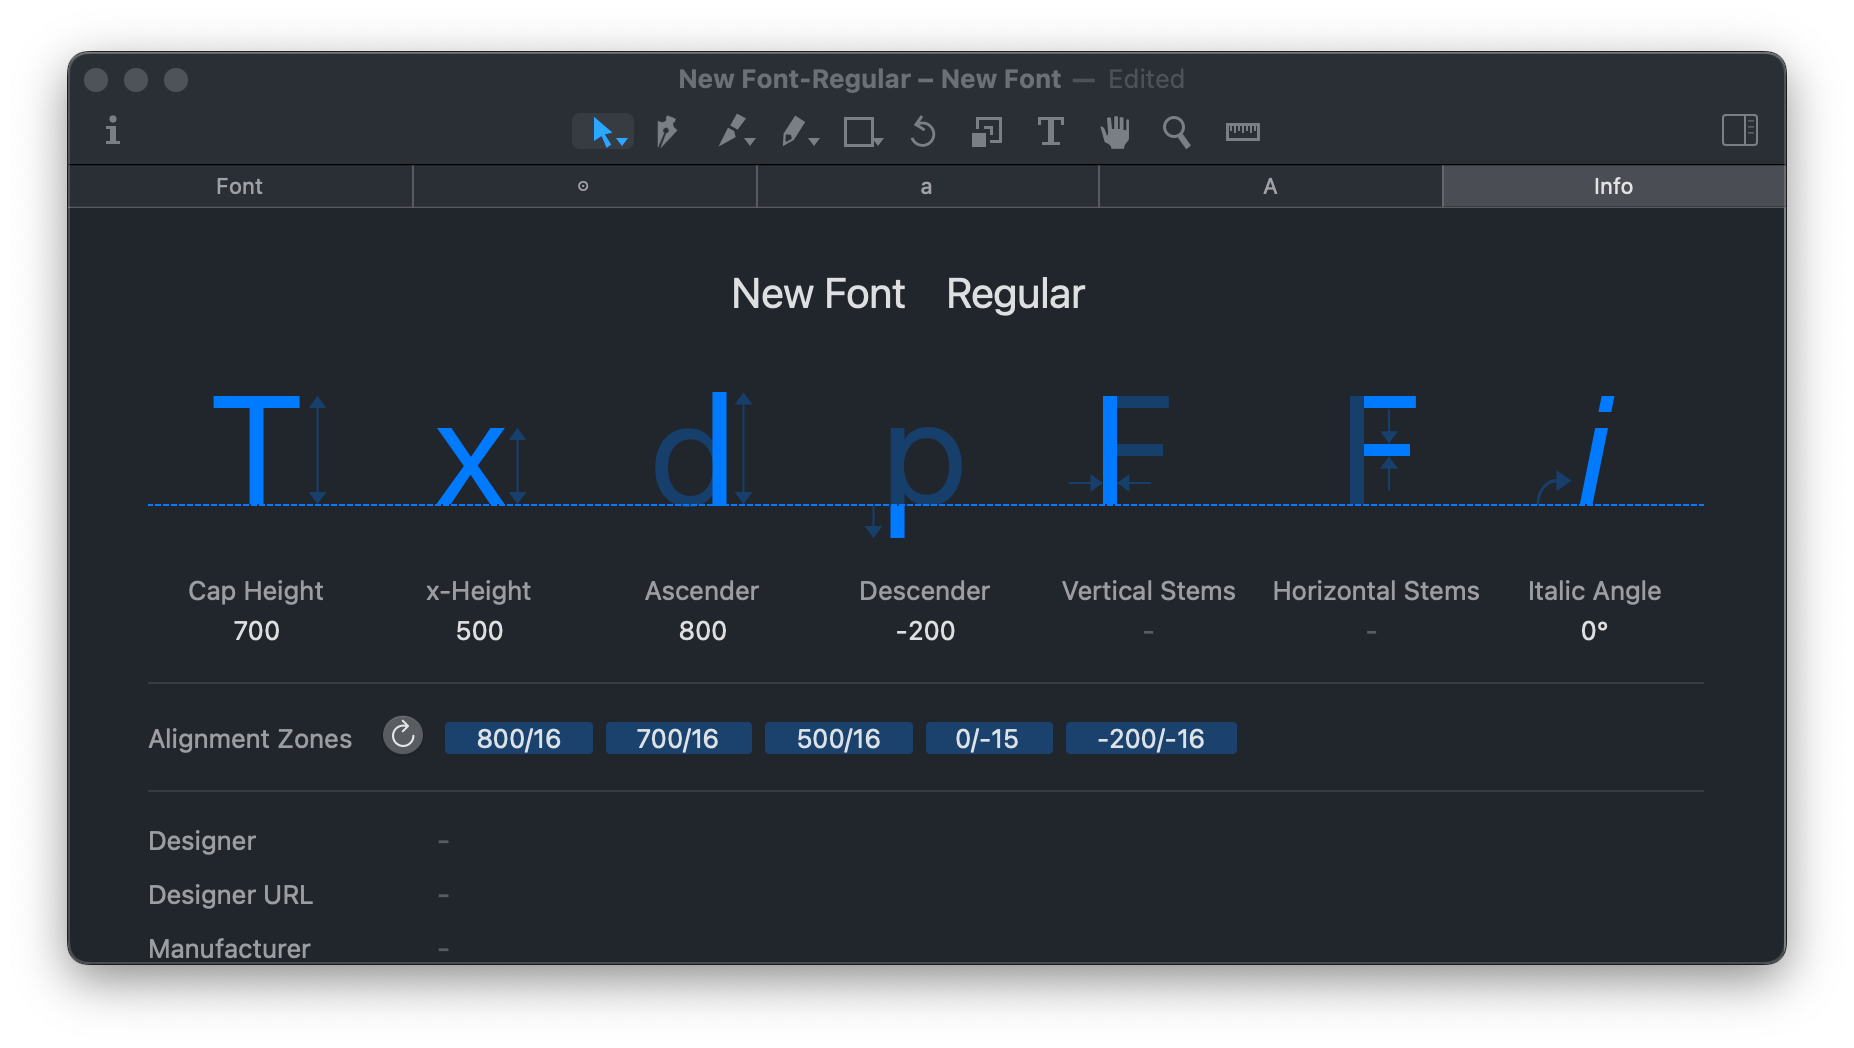Switch to the Hand tool
The height and width of the screenshot is (1048, 1854).
tap(1115, 131)
